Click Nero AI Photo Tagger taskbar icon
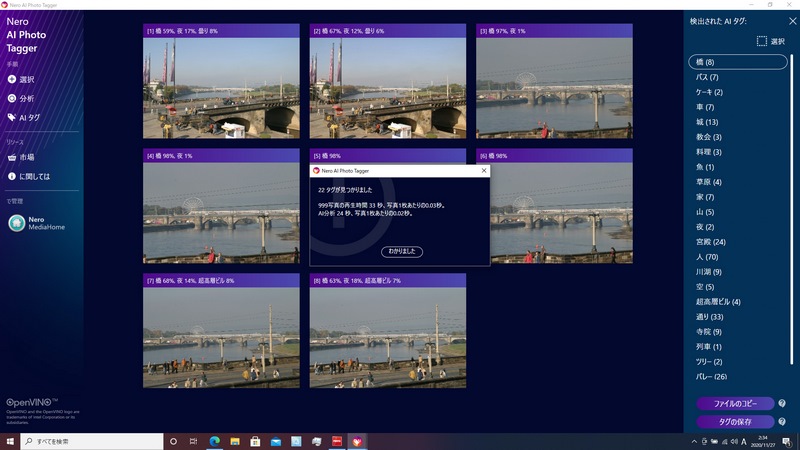 click(x=357, y=441)
